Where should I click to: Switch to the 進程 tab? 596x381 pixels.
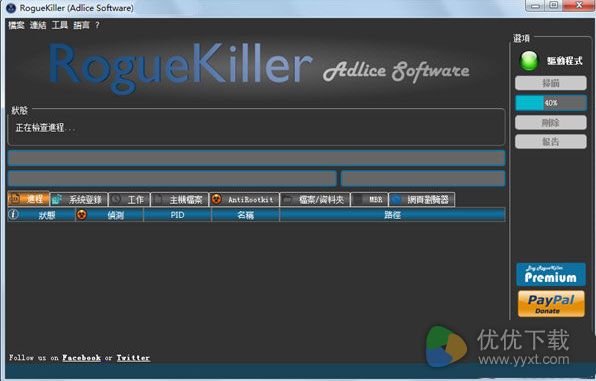pos(29,199)
